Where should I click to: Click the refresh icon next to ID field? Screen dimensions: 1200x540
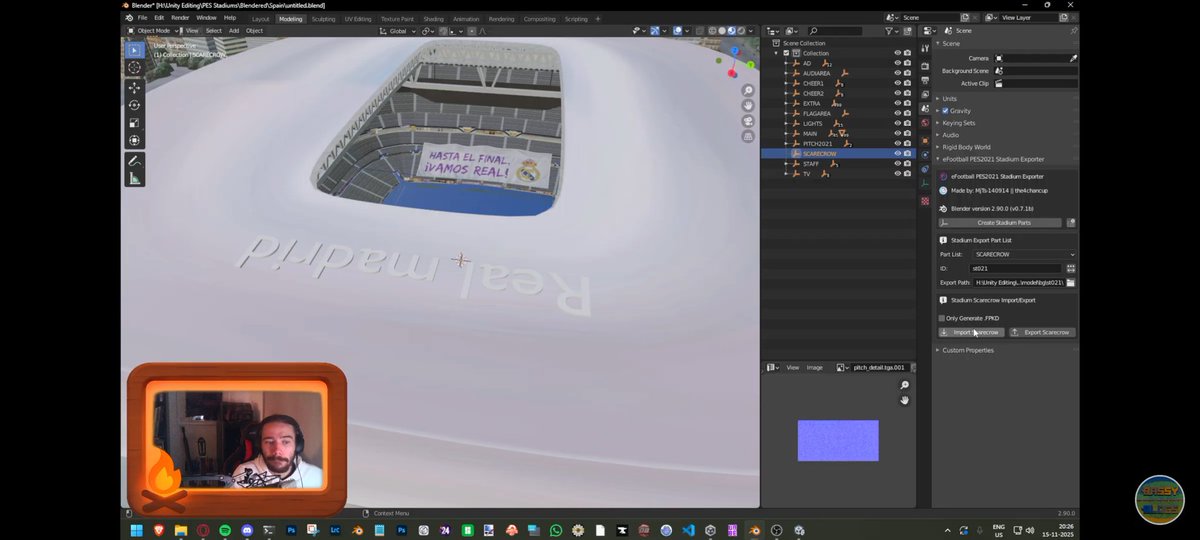[x=1071, y=268]
